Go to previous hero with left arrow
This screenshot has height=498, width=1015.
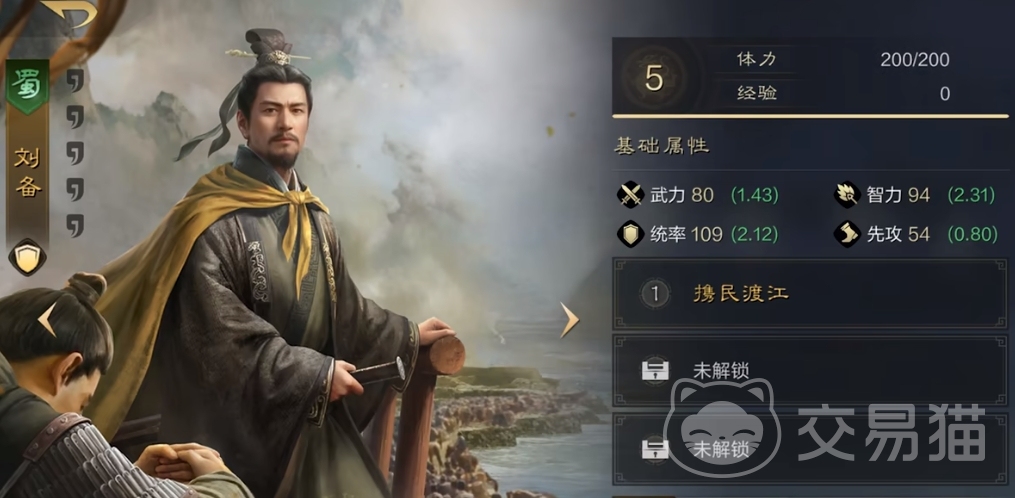[47, 319]
